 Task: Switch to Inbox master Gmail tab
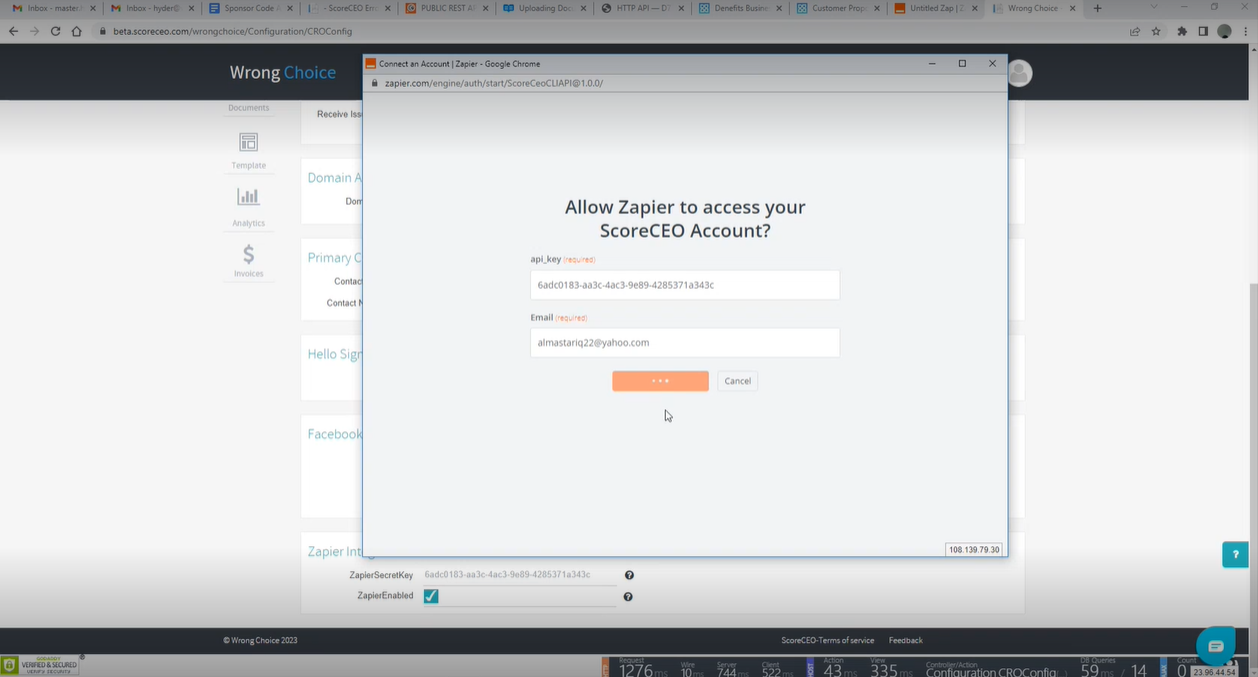(x=52, y=8)
